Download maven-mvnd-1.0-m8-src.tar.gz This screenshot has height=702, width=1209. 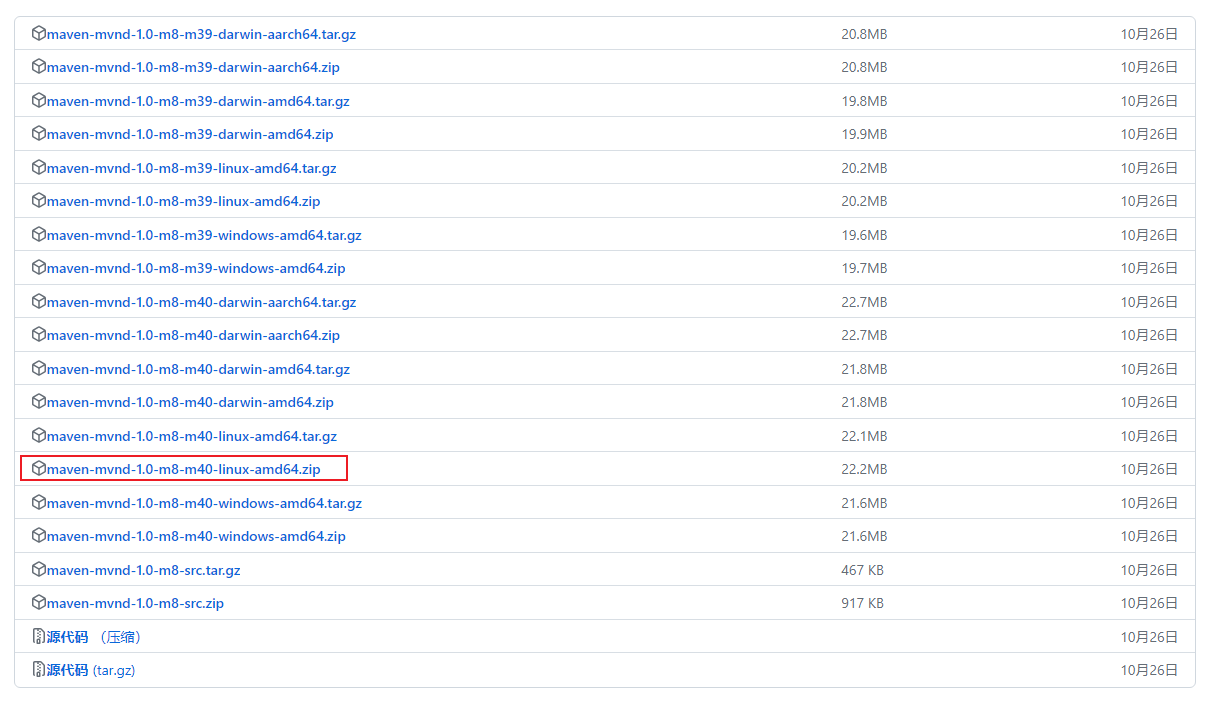144,570
